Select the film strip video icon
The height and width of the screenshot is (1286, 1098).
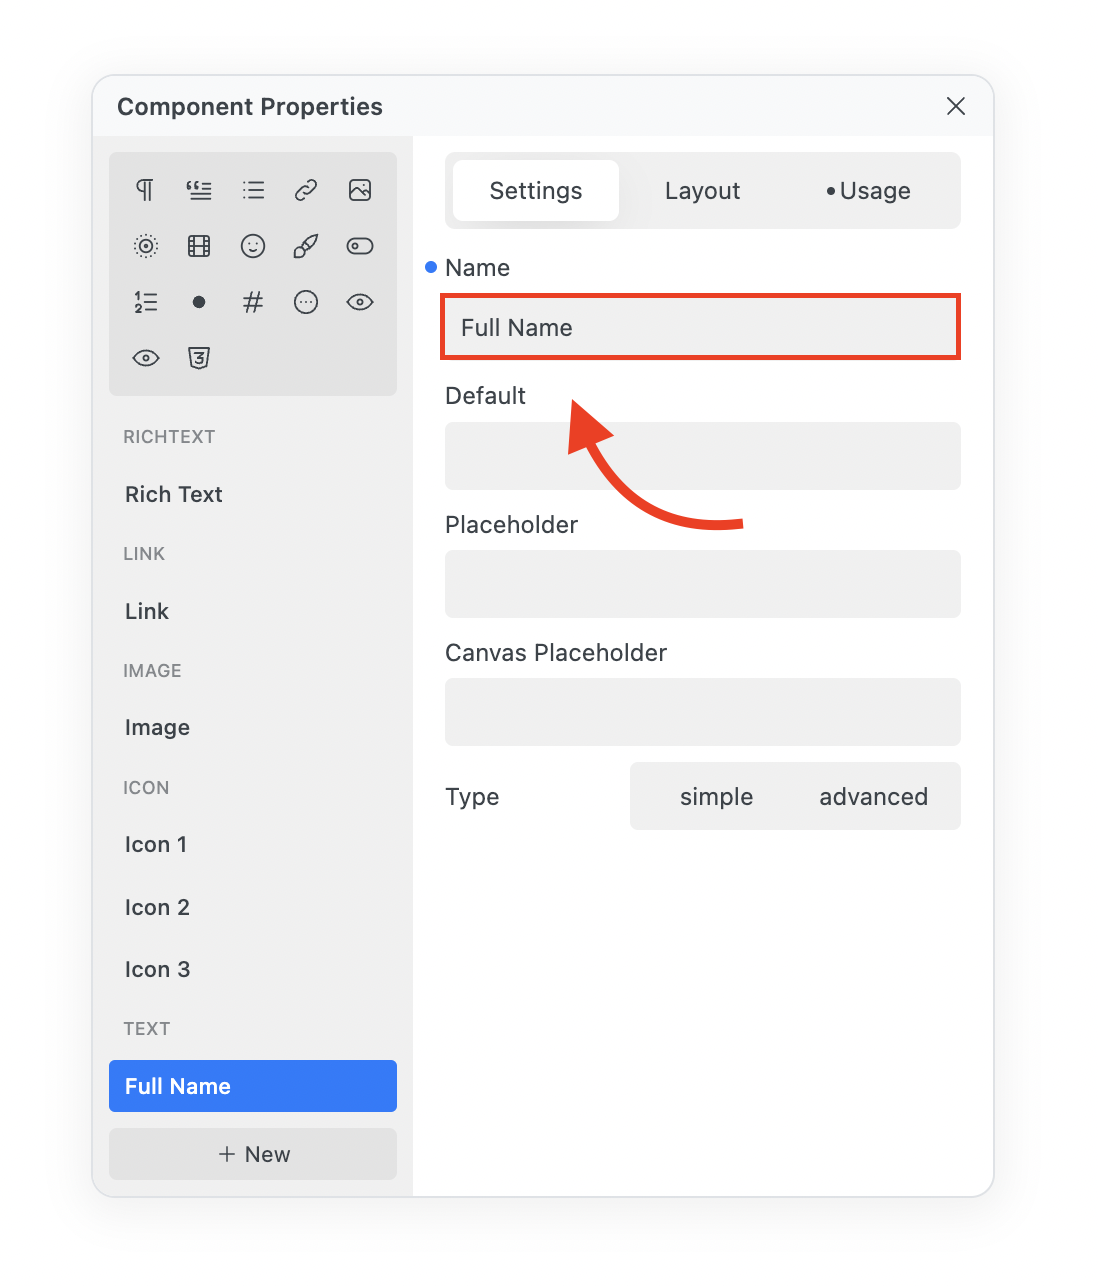[199, 246]
